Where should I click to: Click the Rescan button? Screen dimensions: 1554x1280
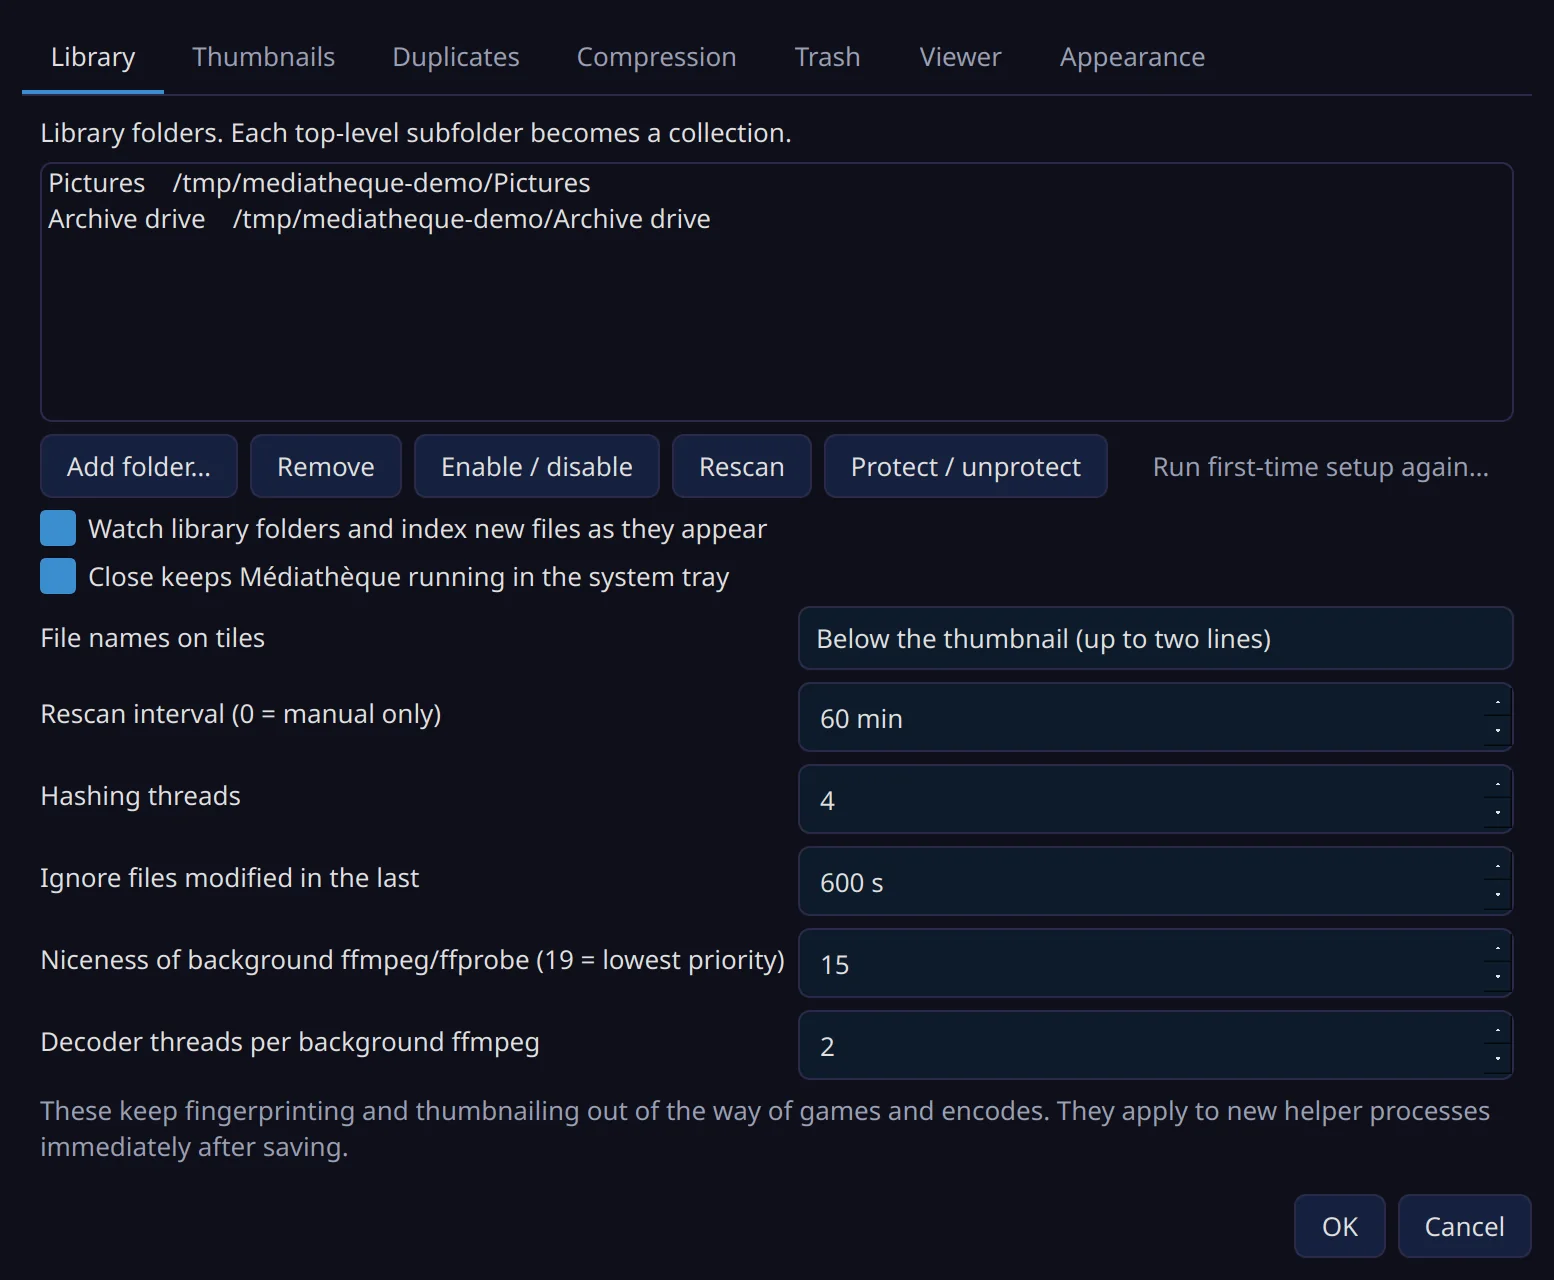742,466
